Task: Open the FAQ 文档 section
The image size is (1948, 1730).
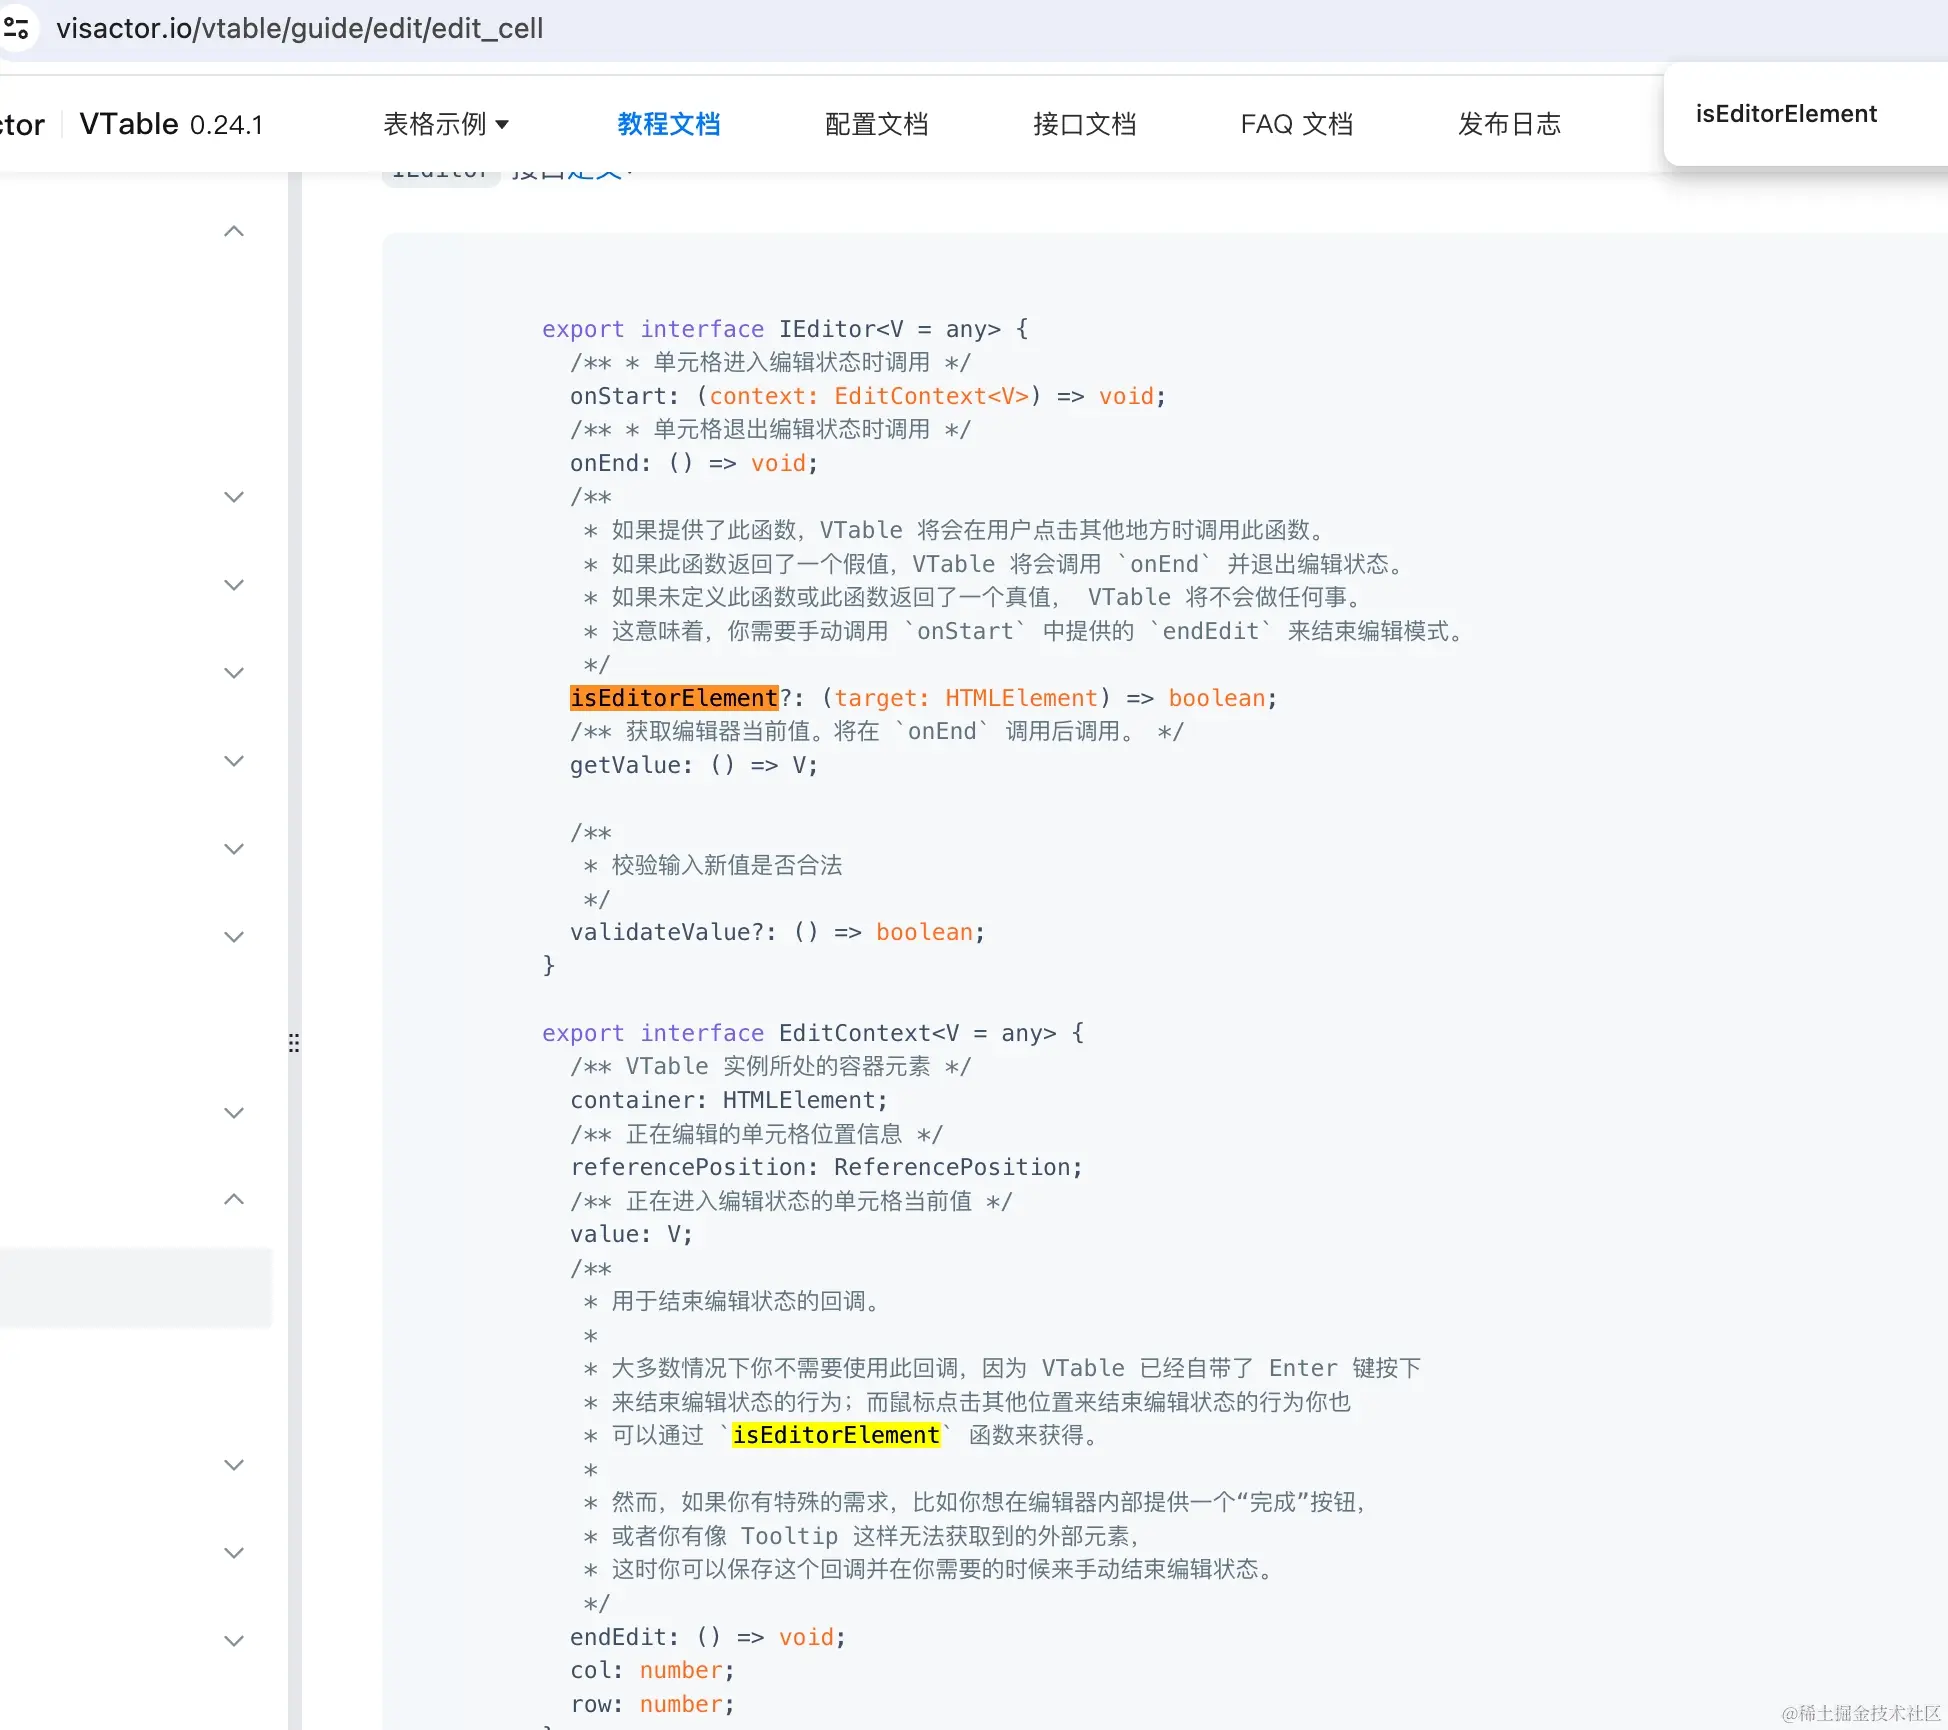Action: click(1296, 124)
